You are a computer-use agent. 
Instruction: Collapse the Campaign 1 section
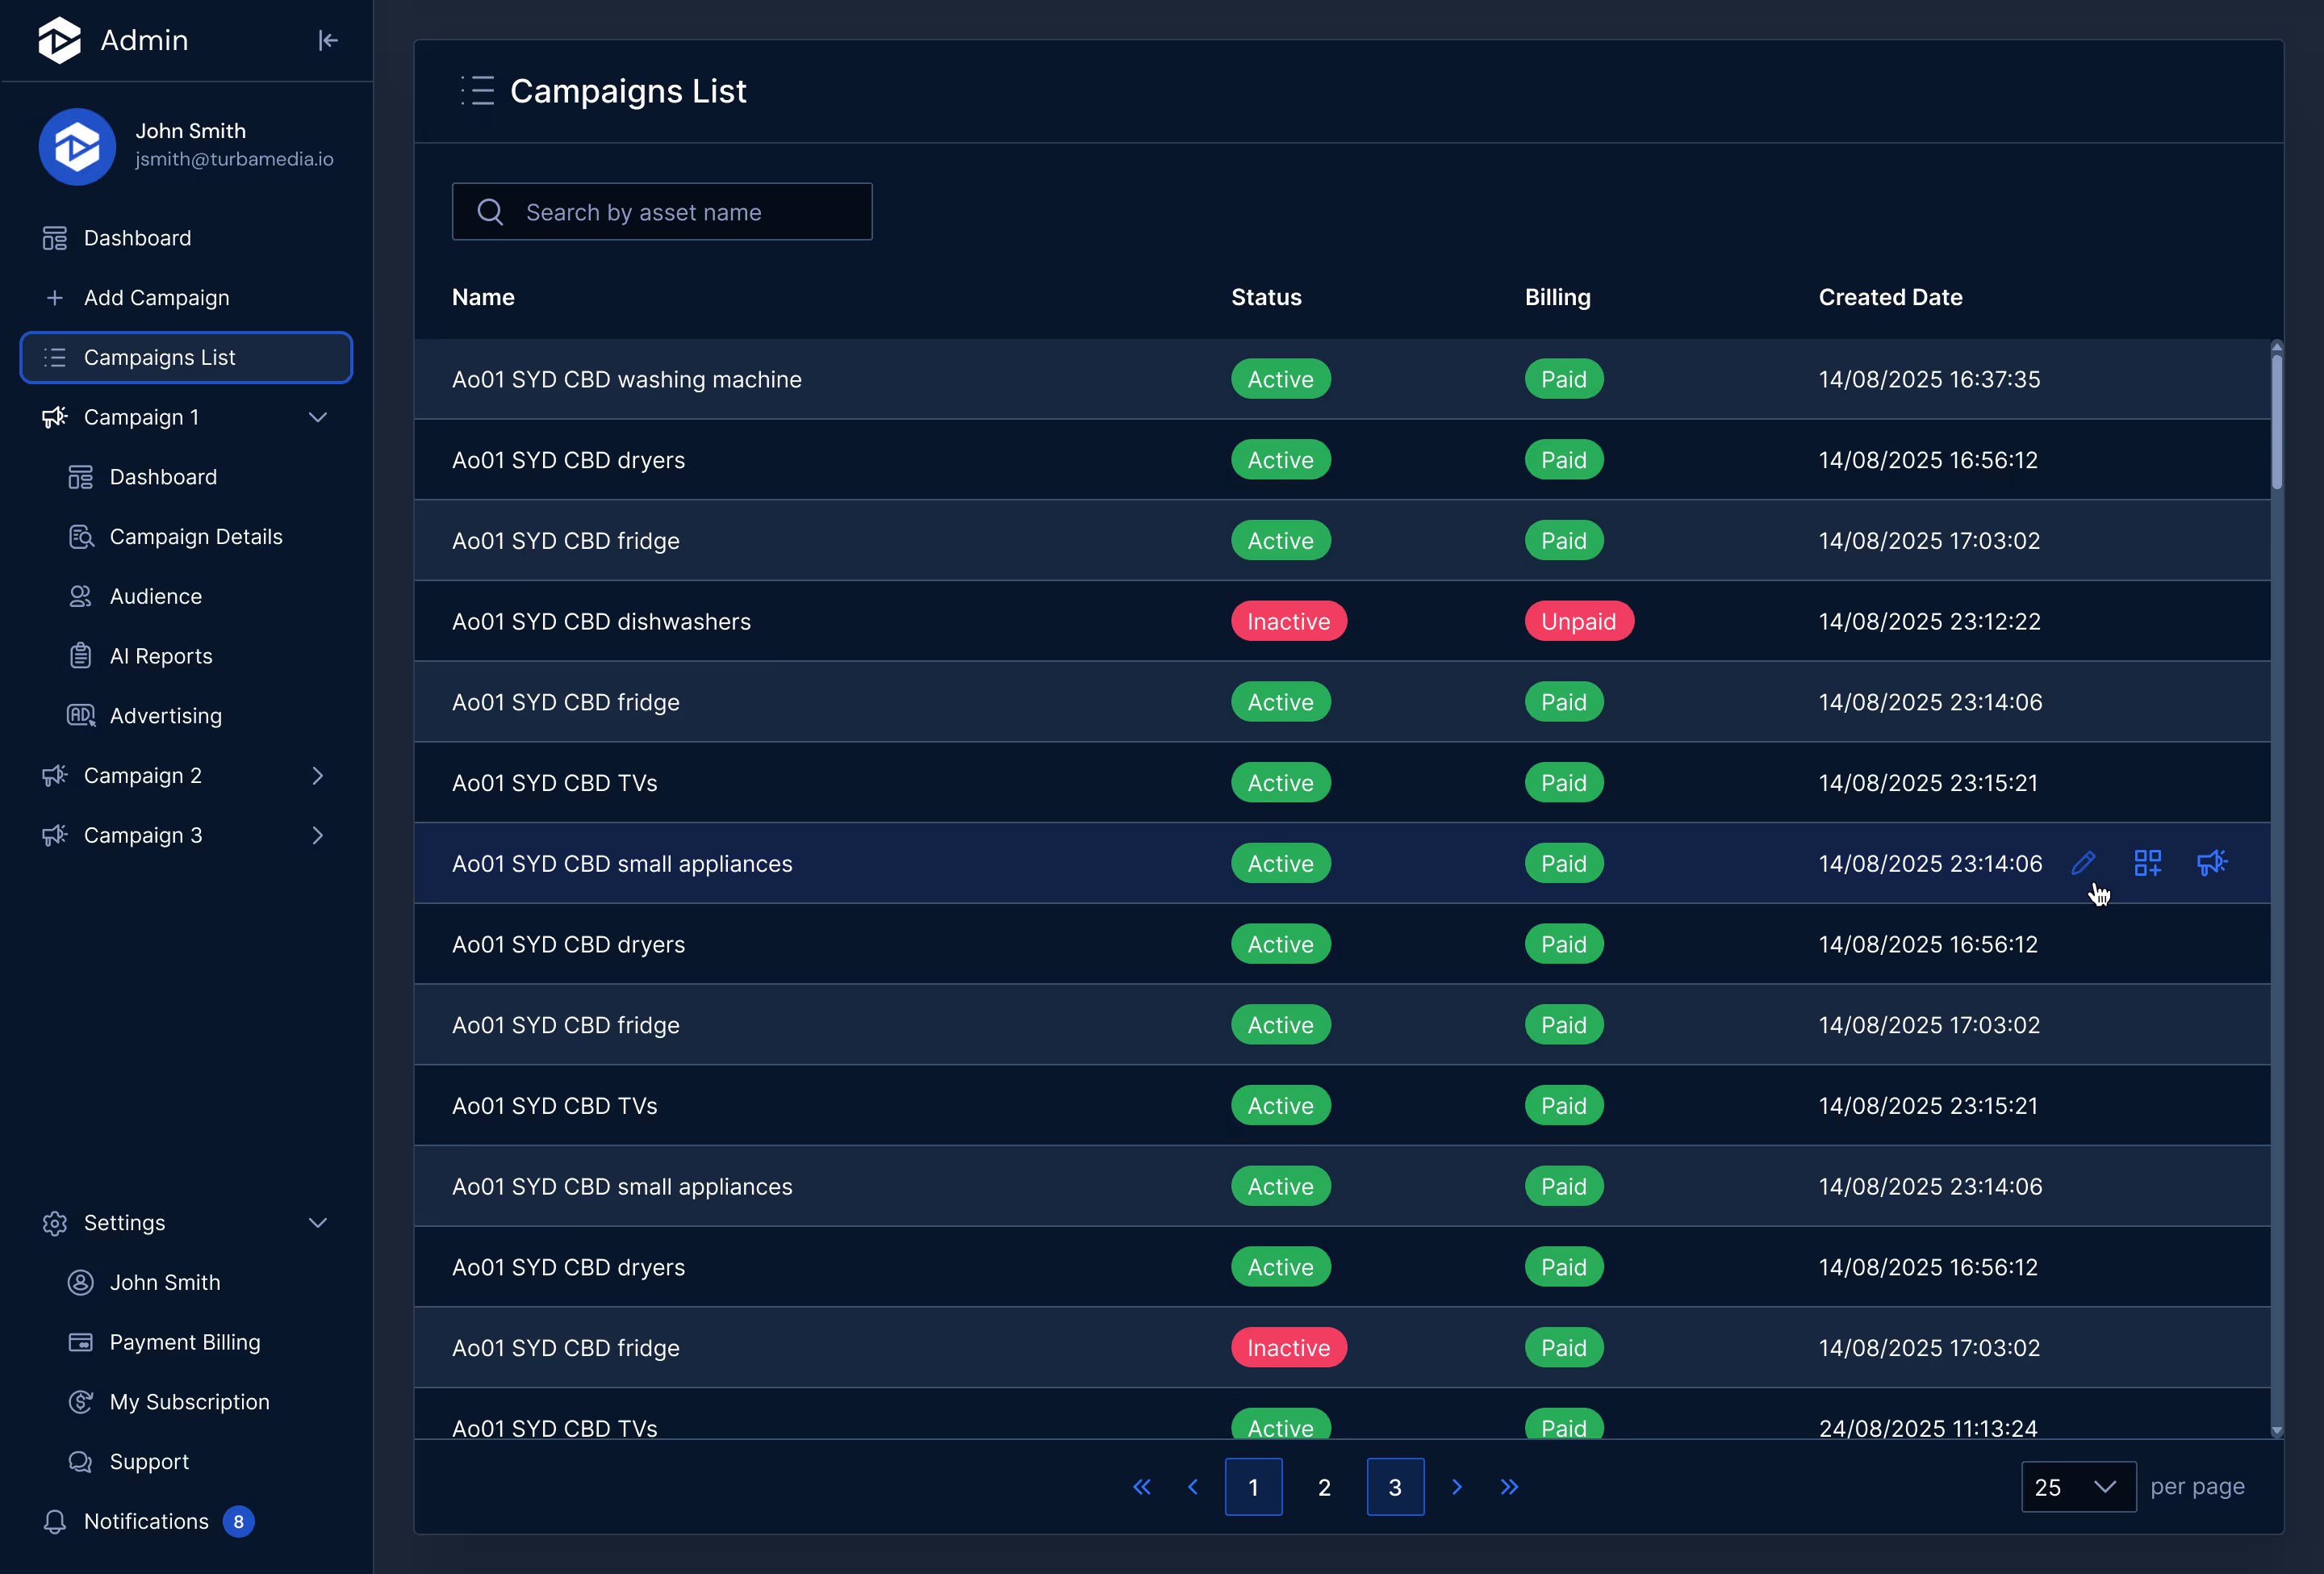point(318,417)
